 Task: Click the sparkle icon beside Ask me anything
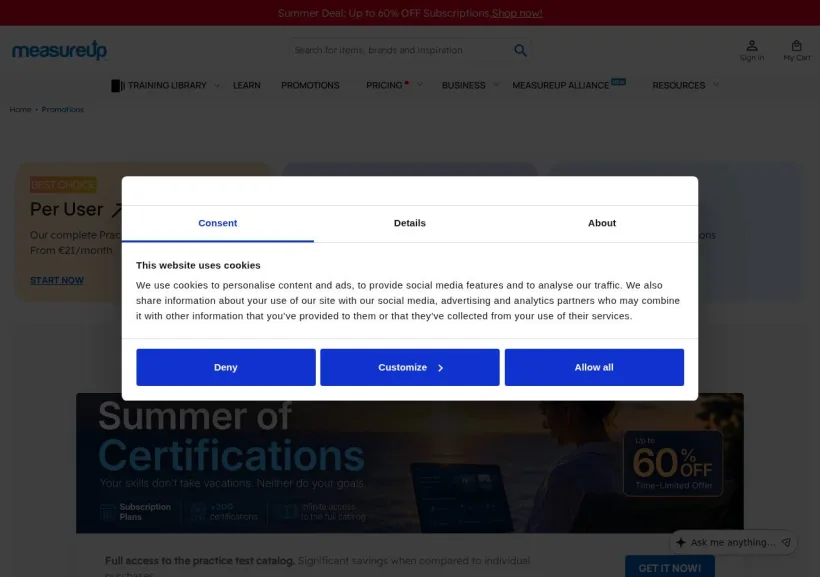click(x=680, y=542)
